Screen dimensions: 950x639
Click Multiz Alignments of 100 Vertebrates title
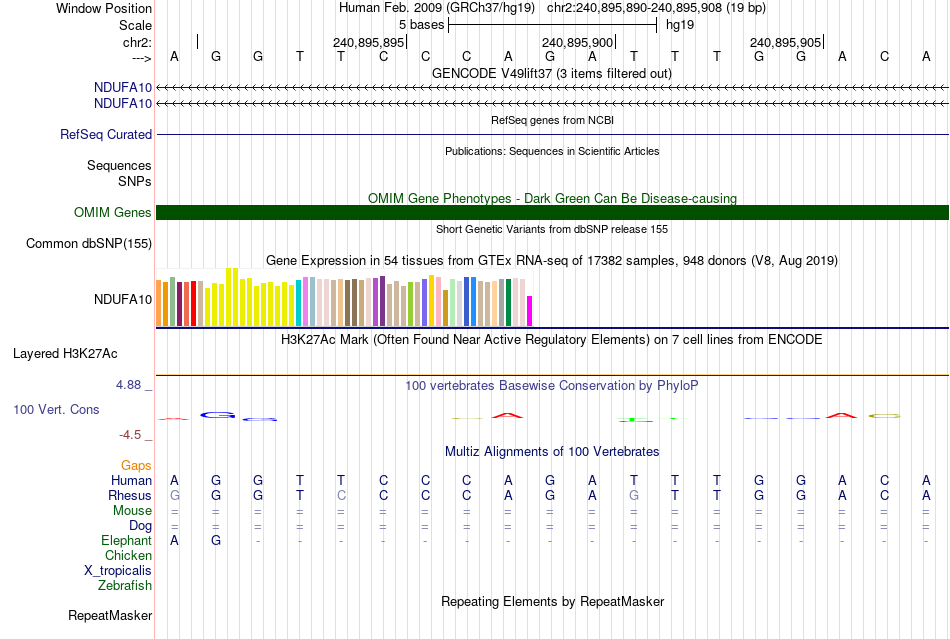point(552,451)
